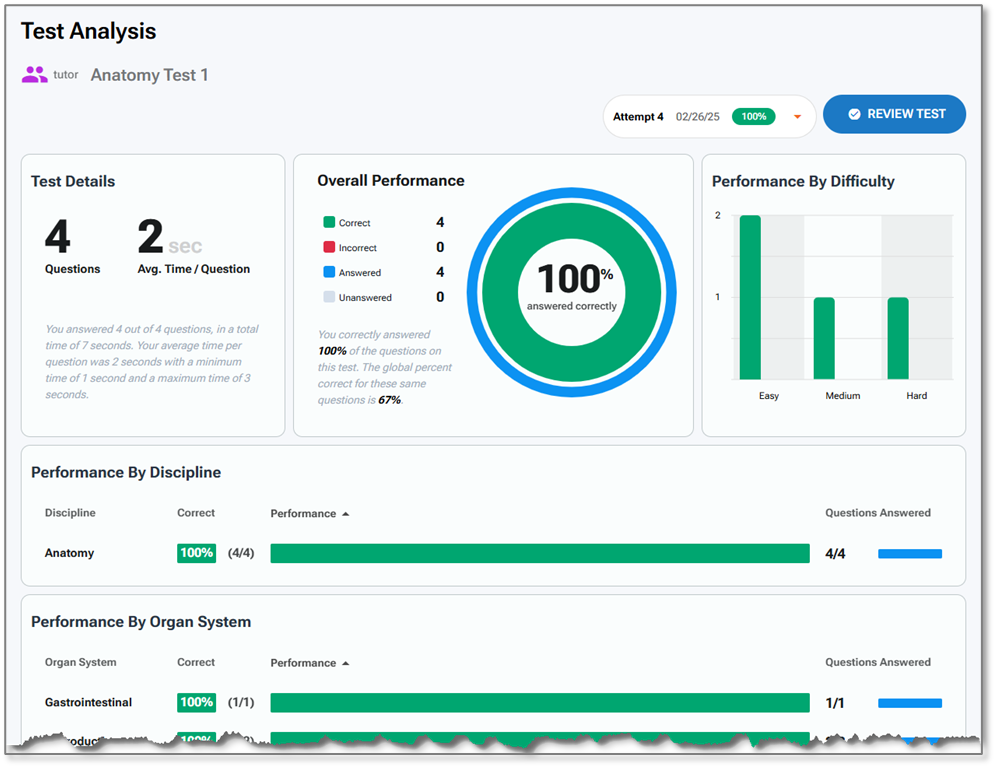Click the checkmark icon in Review Test
Screen dimensions: 996x768
pos(854,114)
